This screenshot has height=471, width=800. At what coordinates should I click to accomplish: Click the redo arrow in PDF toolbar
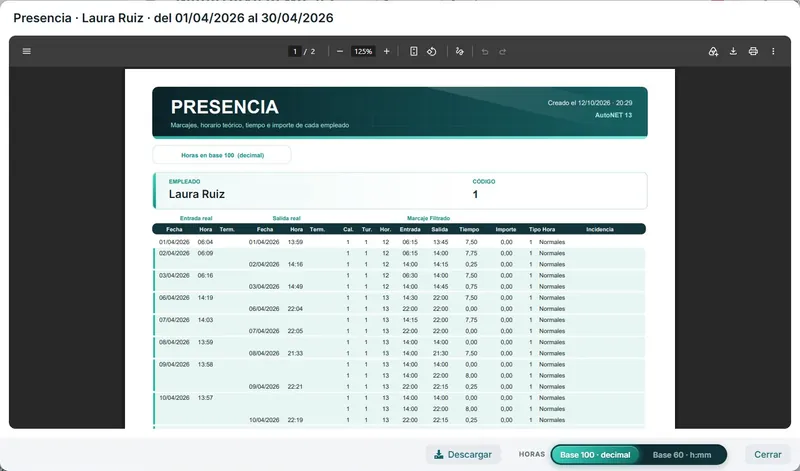tap(503, 52)
